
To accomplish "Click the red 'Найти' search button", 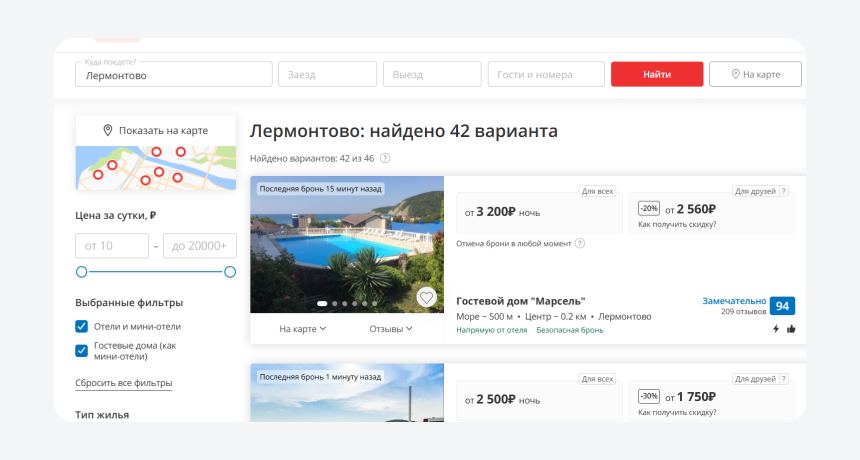I will (657, 74).
